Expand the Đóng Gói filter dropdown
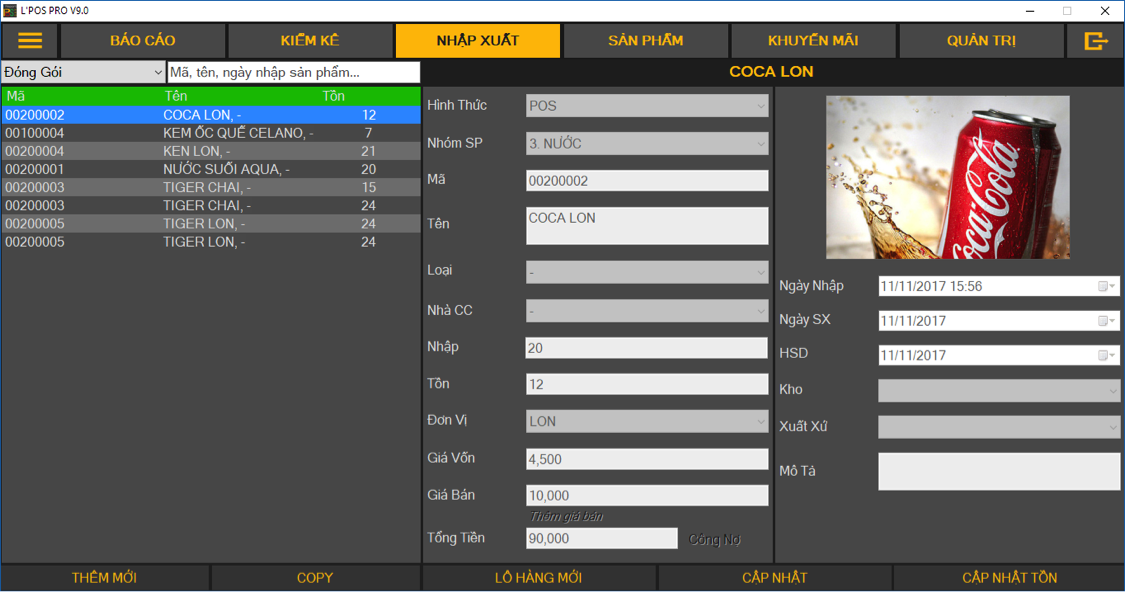Image resolution: width=1125 pixels, height=592 pixels. 158,73
